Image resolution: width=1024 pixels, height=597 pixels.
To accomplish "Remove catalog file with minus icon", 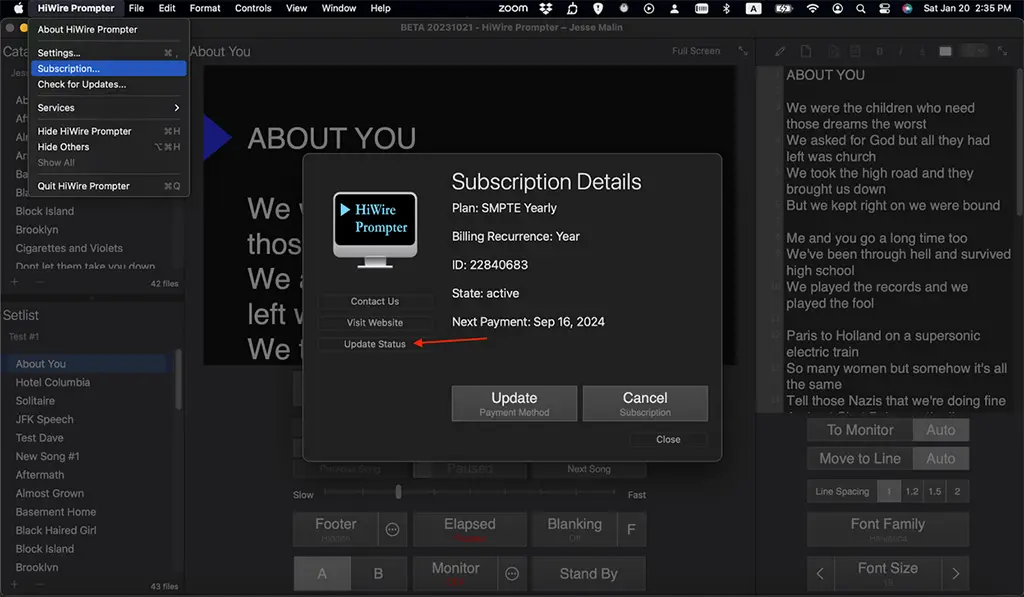I will point(40,282).
